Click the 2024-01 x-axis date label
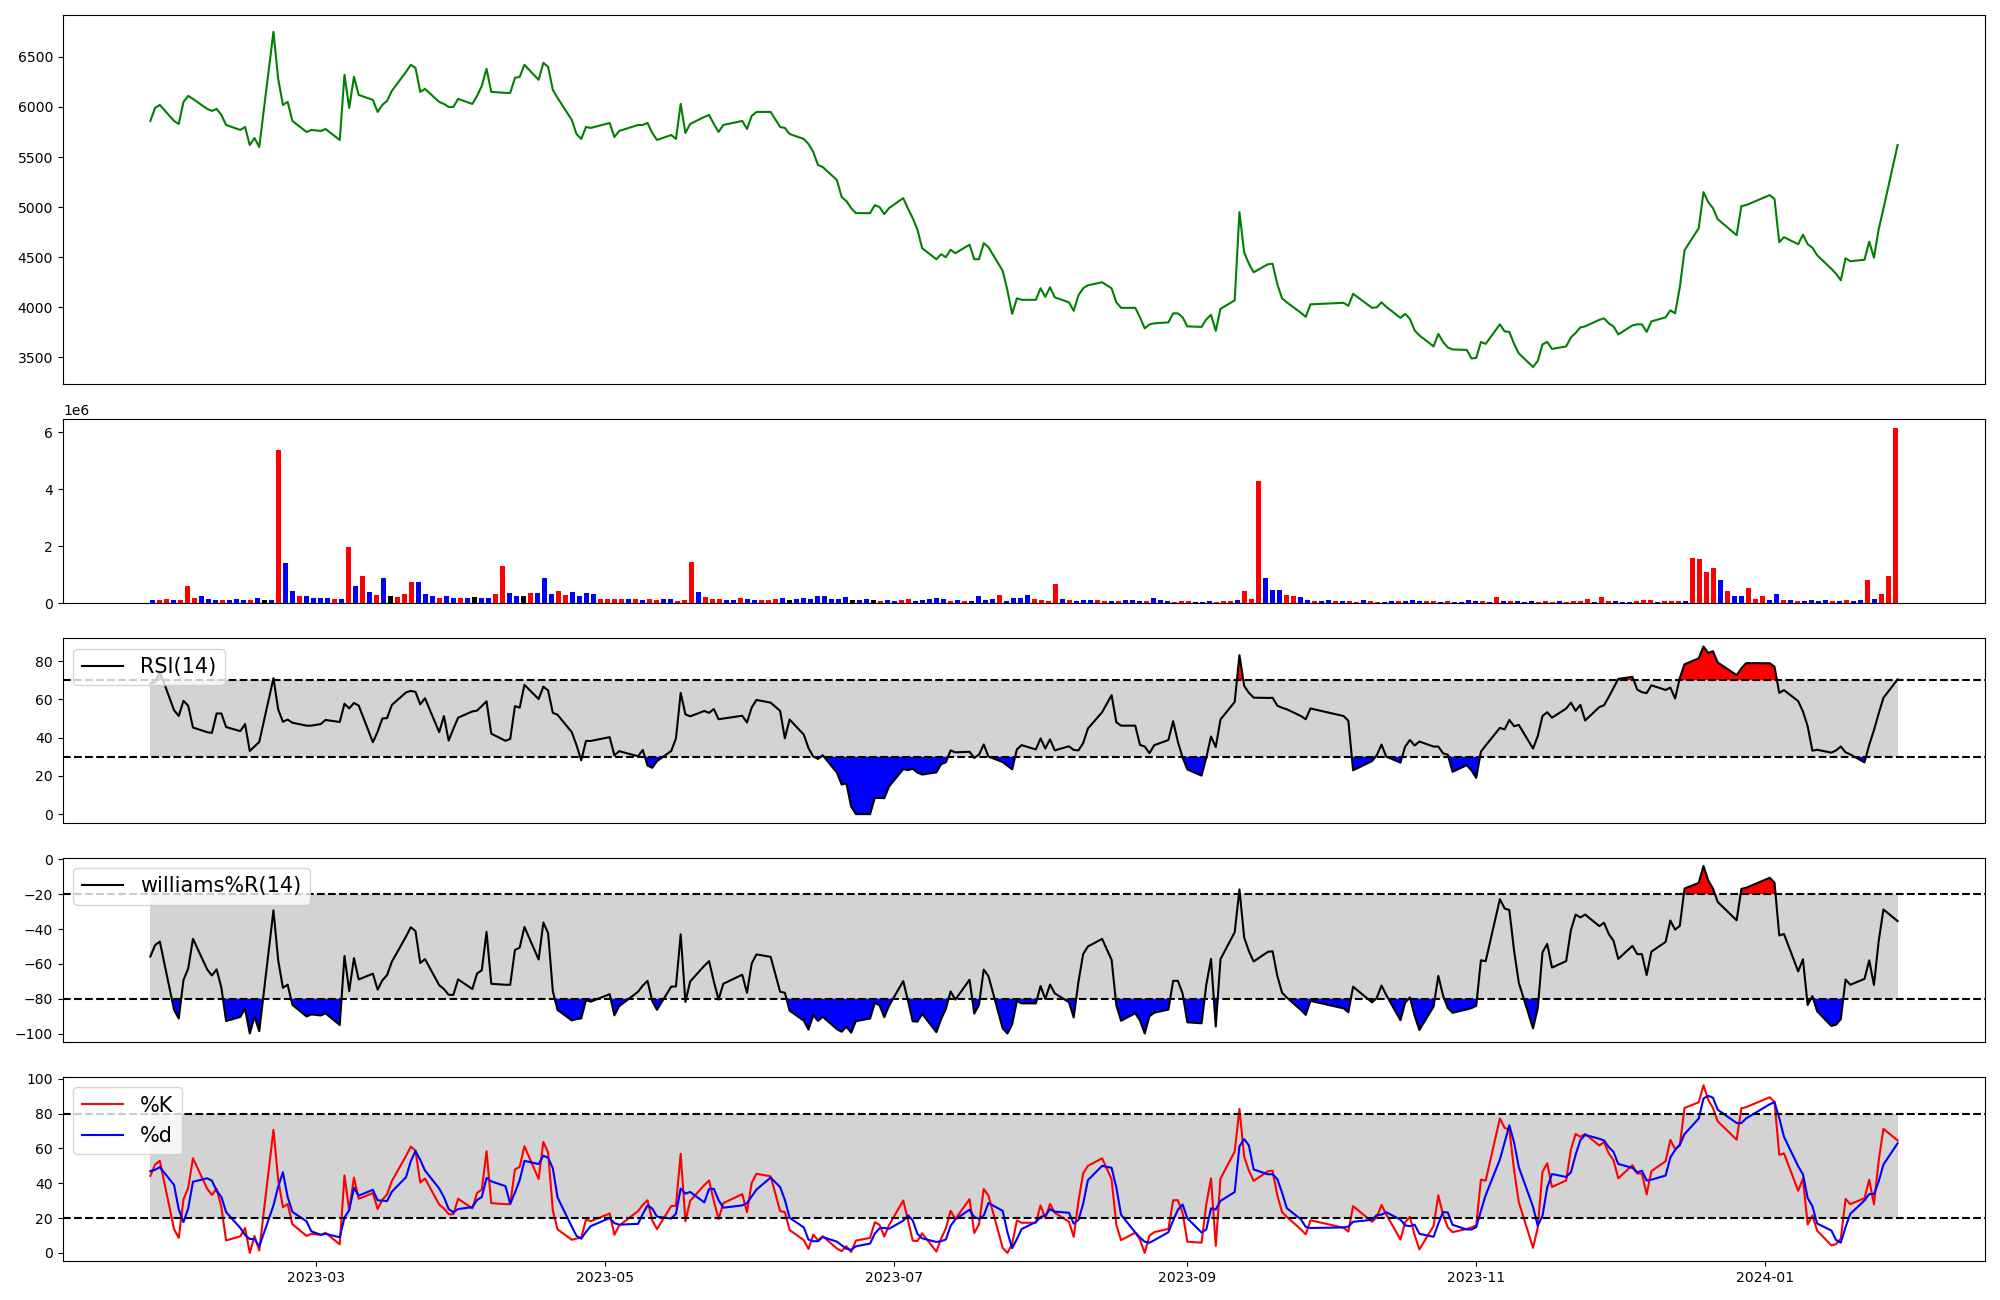Screen dimensions: 2000x1300 click(1765, 1277)
